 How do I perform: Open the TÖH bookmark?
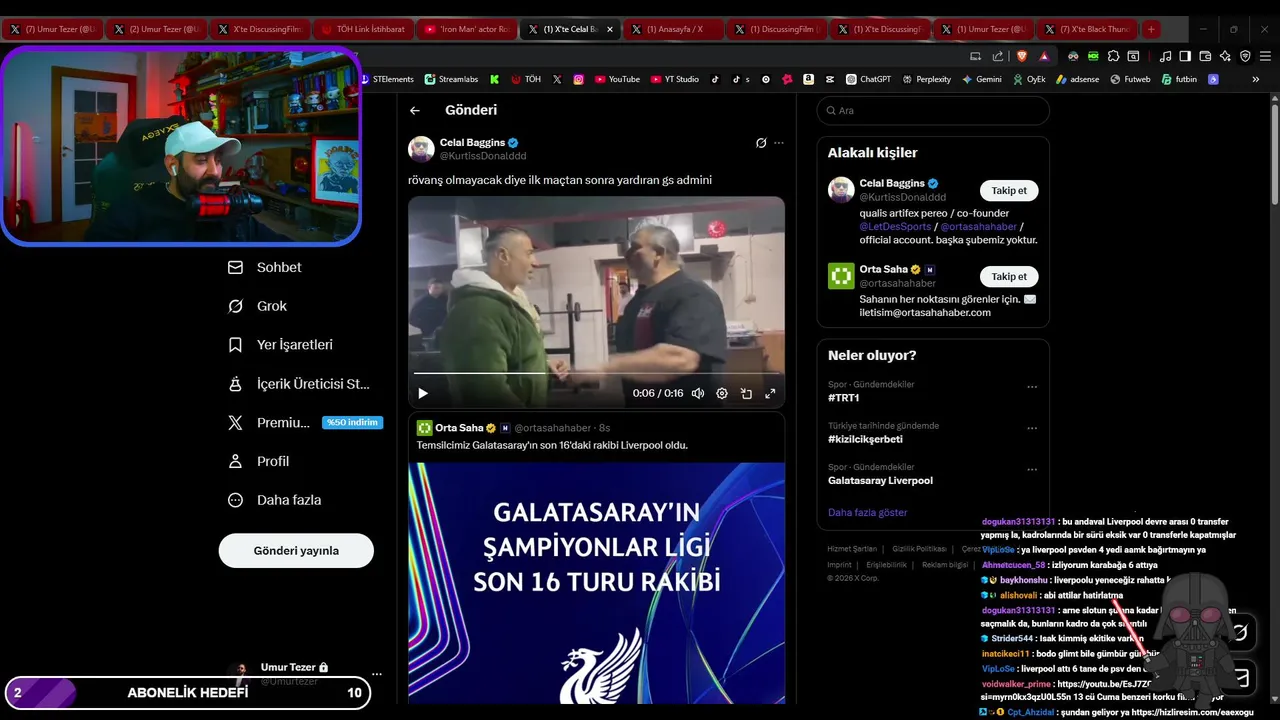coord(526,79)
